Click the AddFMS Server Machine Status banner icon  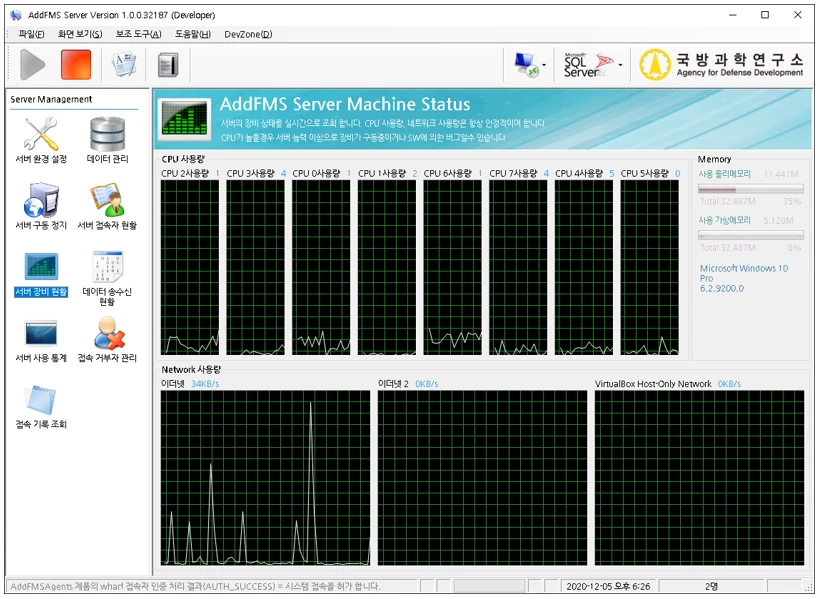(x=184, y=120)
